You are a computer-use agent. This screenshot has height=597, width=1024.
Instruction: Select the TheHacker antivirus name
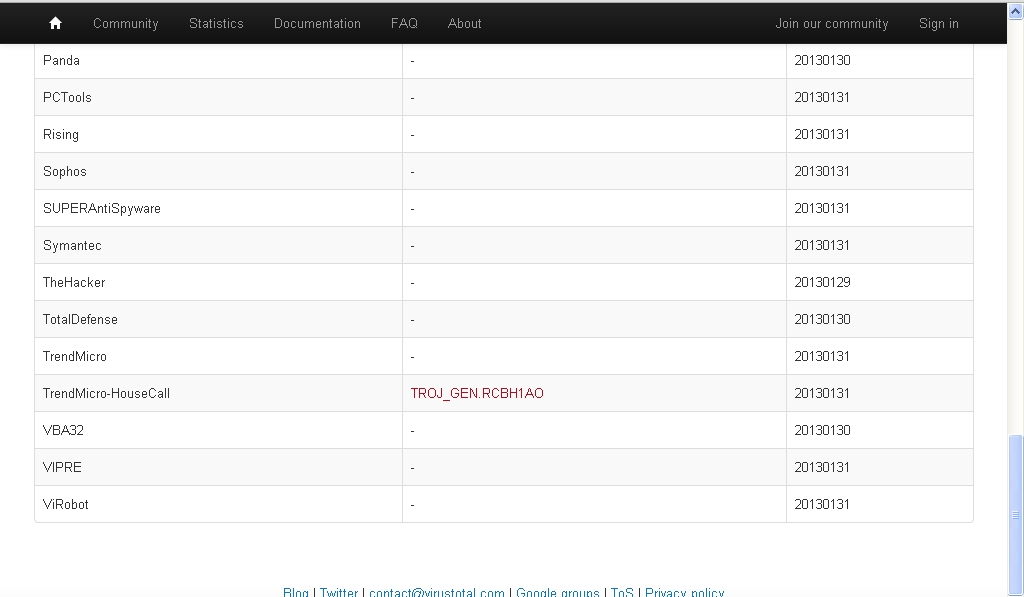coord(74,283)
